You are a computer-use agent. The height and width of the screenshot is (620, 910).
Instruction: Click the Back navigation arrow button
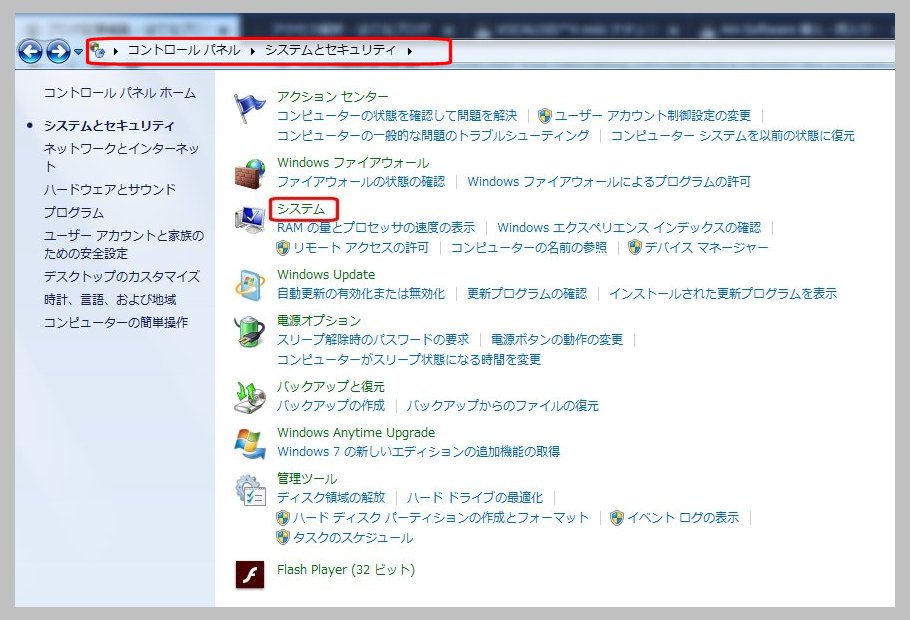(30, 52)
